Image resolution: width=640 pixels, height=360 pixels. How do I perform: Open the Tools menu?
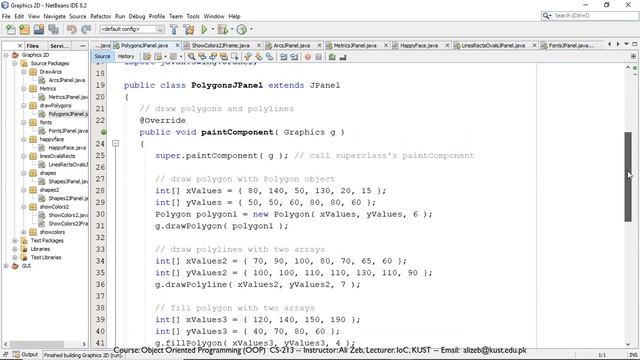(x=193, y=16)
